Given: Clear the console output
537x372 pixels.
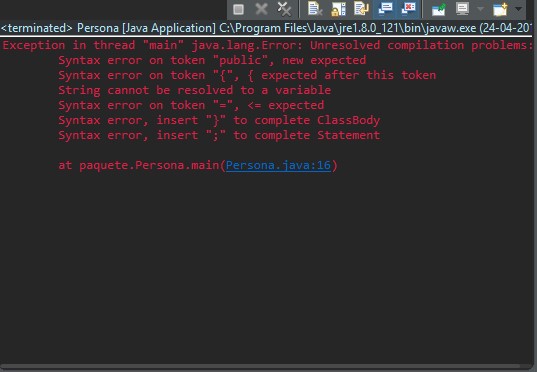Looking at the screenshot, I should (315, 9).
